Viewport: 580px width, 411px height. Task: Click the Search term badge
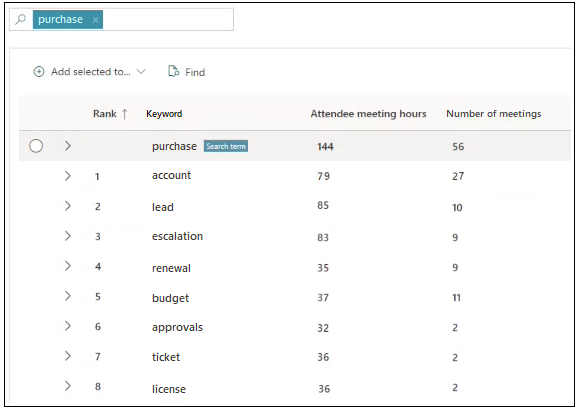[x=226, y=146]
